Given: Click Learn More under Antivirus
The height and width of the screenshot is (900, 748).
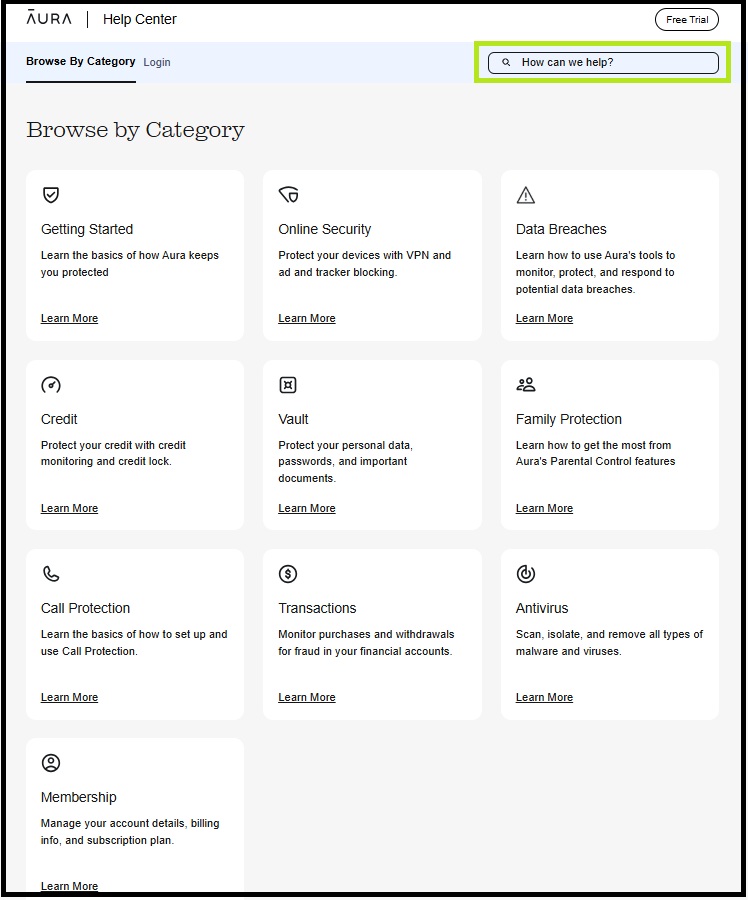Looking at the screenshot, I should 544,698.
